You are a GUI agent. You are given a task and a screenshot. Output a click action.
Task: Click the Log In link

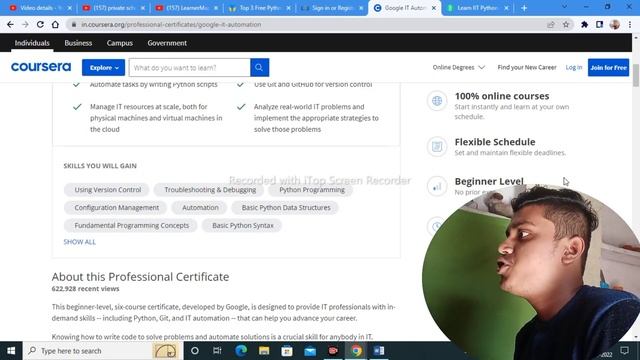tap(573, 67)
